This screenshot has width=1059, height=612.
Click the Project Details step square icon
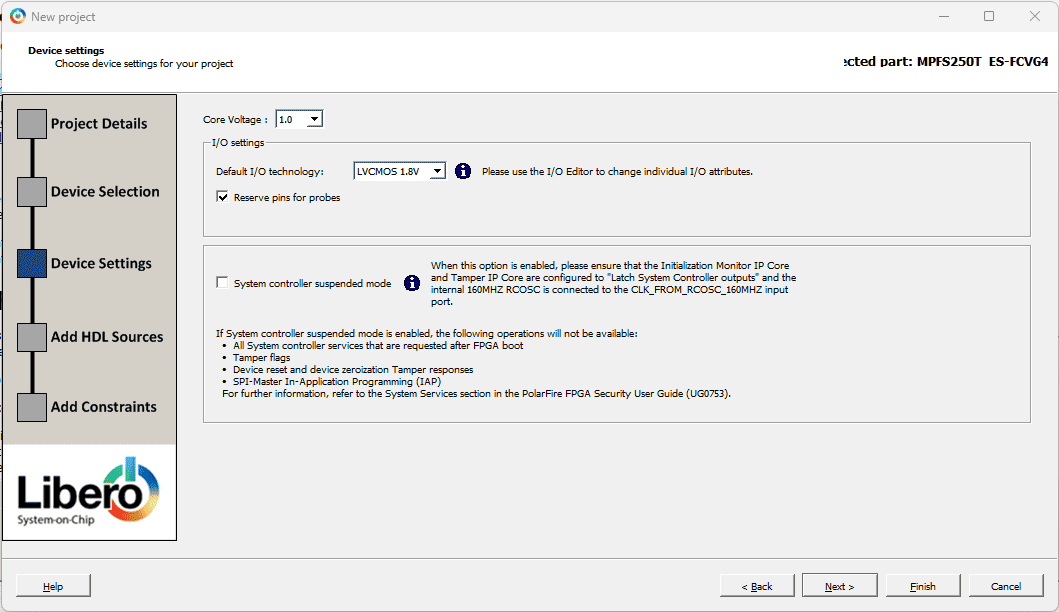32,124
